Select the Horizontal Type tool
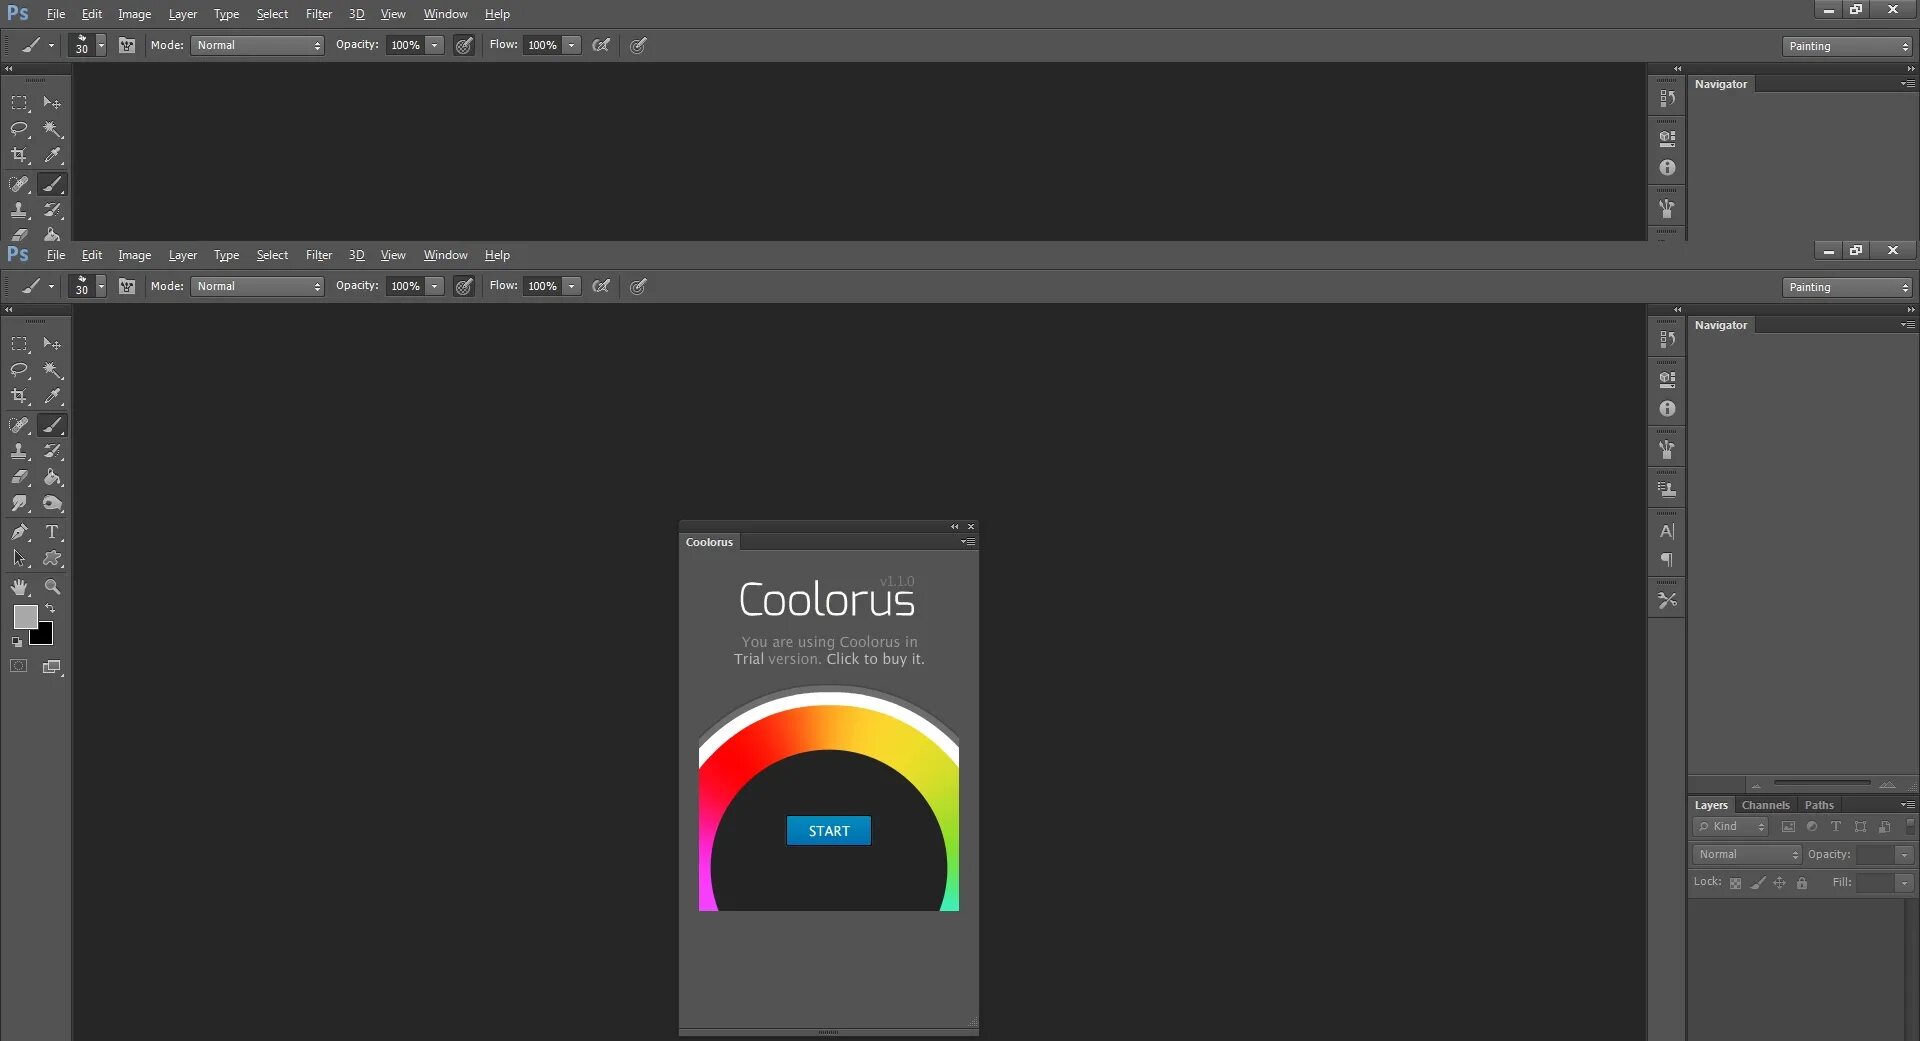This screenshot has width=1920, height=1041. 52,532
